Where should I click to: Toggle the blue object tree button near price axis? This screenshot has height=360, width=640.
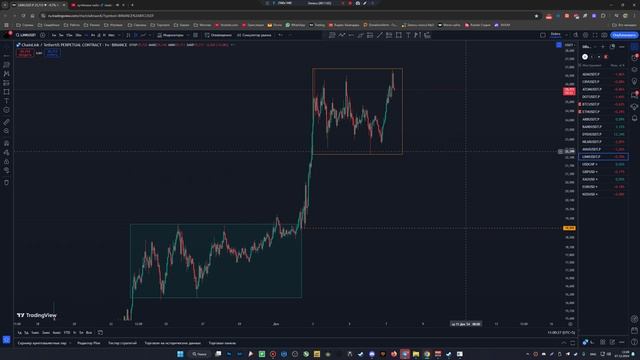pos(559,45)
